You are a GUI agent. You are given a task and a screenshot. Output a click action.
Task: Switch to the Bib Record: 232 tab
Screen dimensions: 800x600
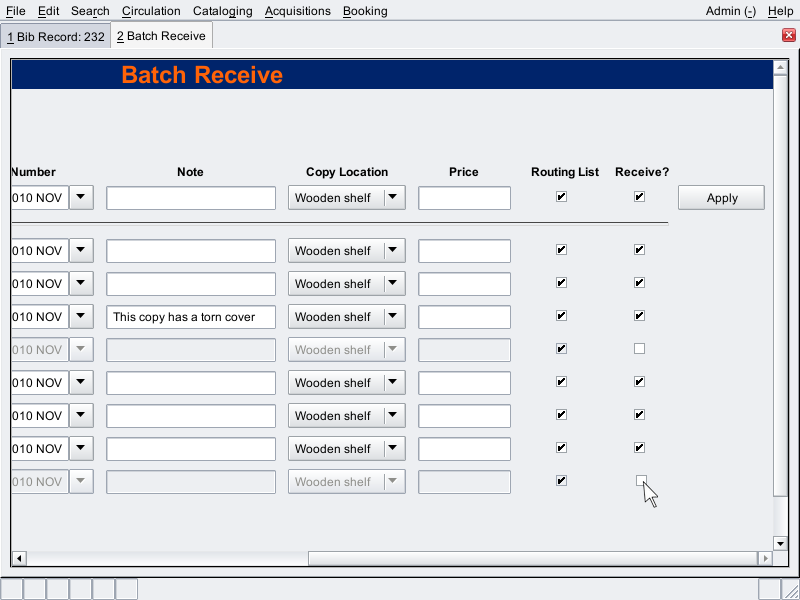[x=56, y=36]
